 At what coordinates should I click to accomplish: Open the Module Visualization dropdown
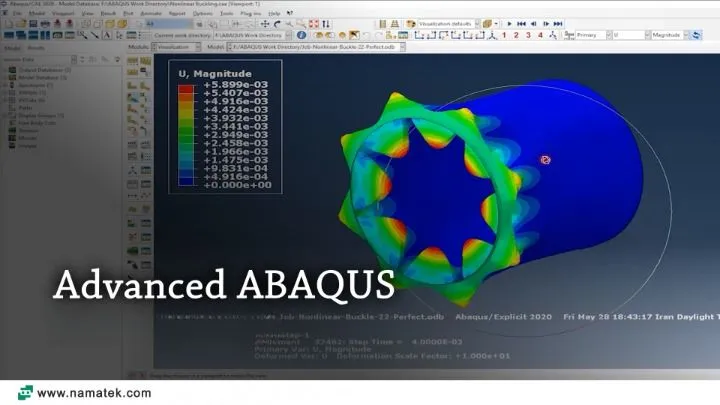[176, 47]
